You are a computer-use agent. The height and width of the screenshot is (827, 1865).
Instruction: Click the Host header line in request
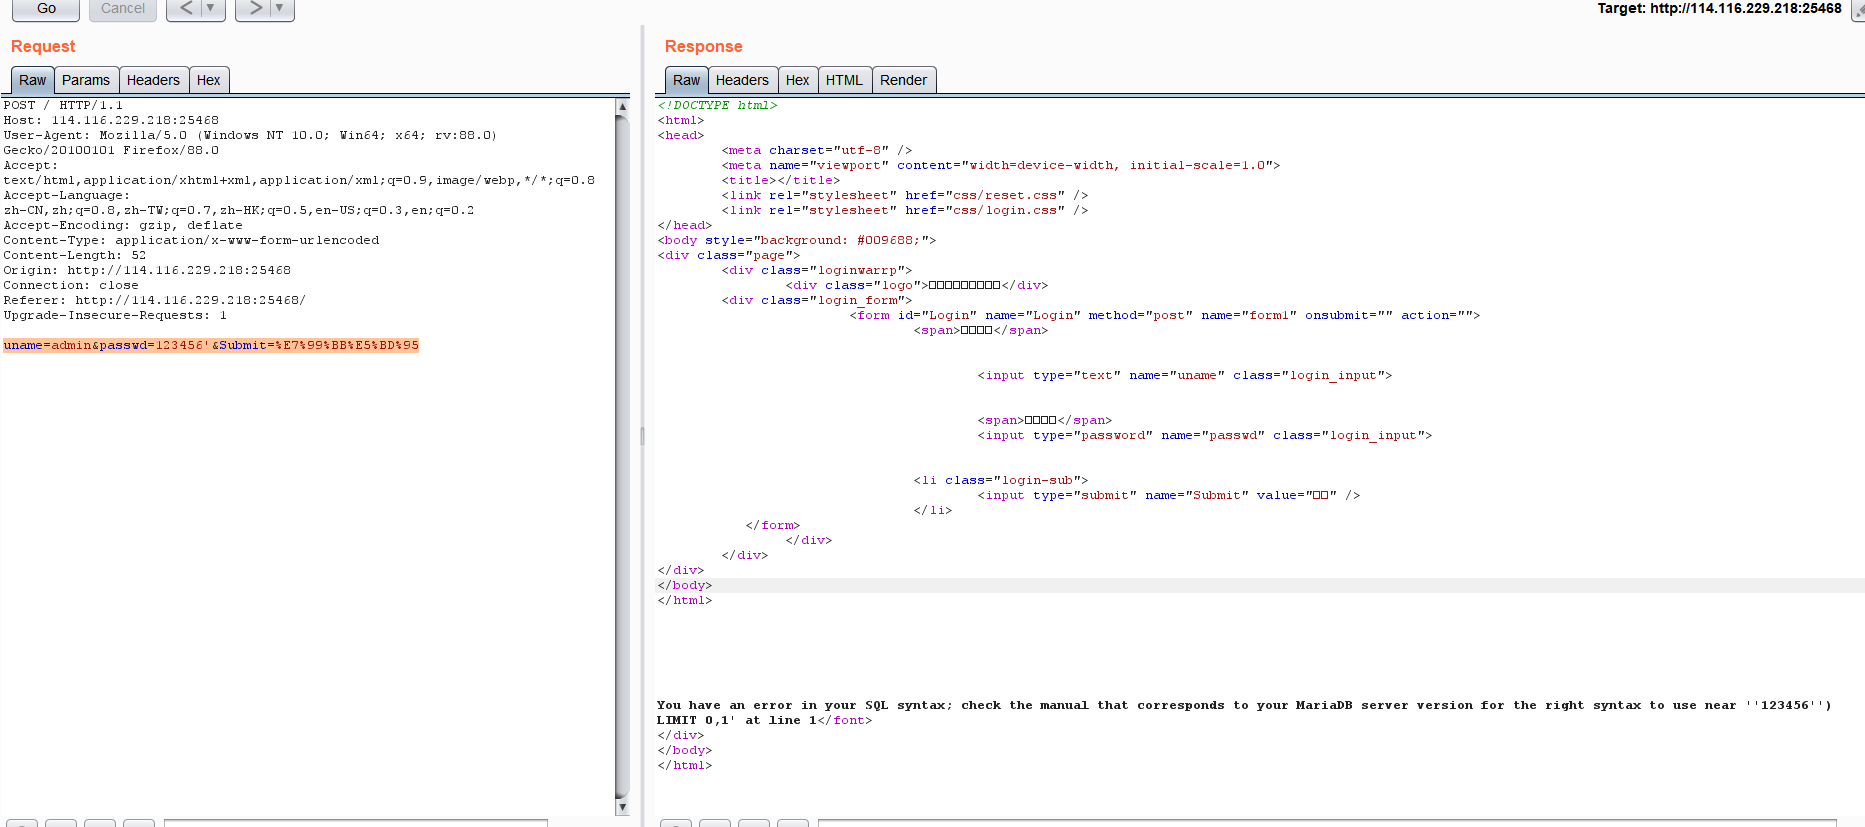click(111, 120)
